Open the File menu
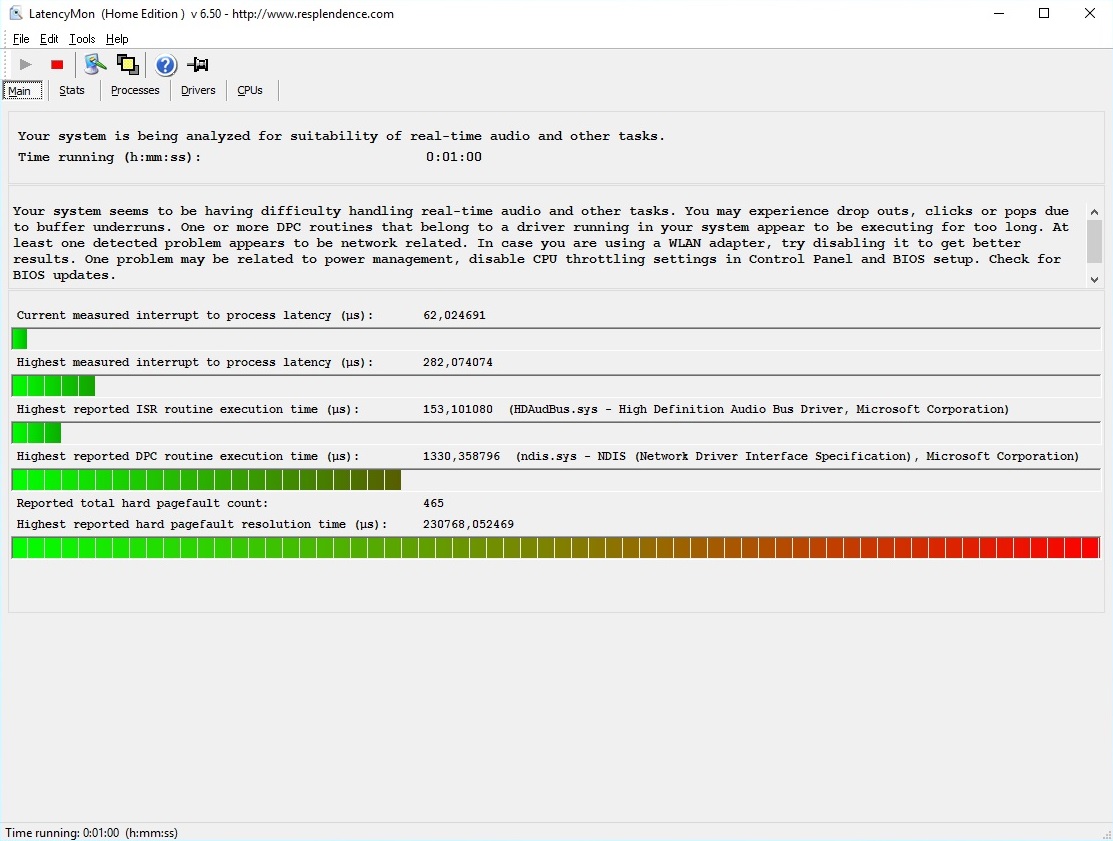 click(x=21, y=39)
